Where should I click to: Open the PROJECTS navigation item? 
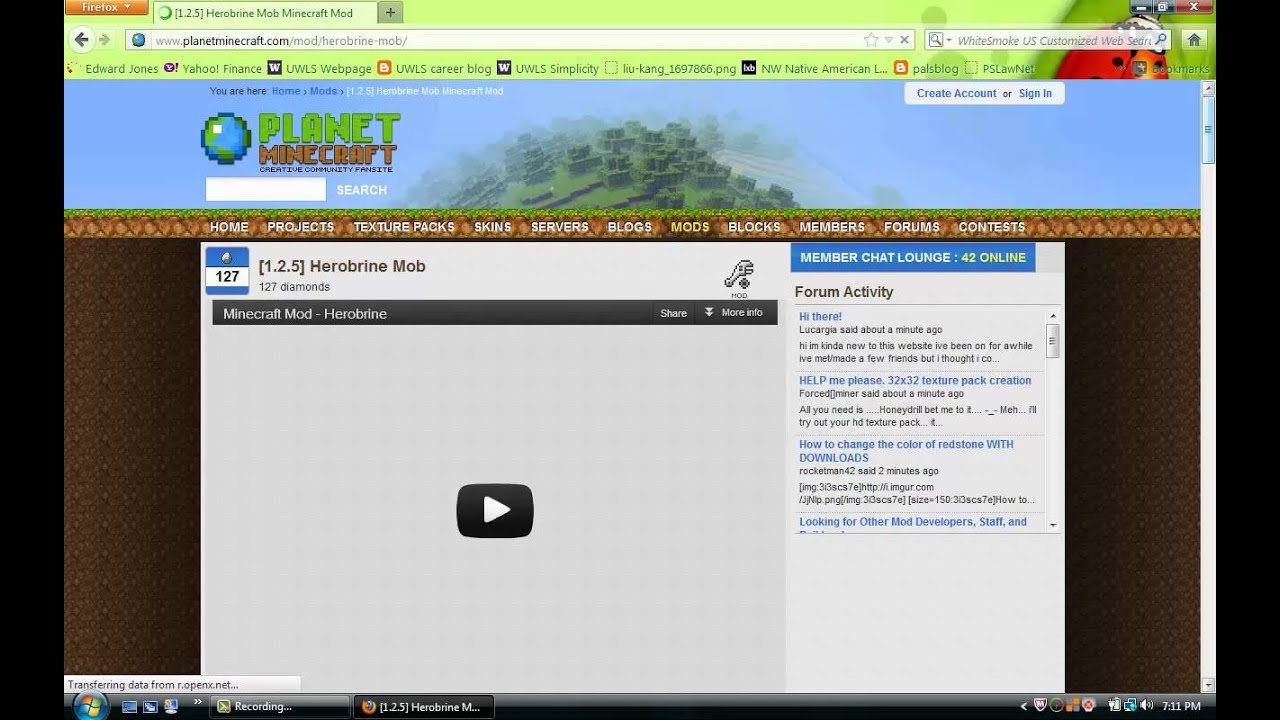pyautogui.click(x=300, y=227)
